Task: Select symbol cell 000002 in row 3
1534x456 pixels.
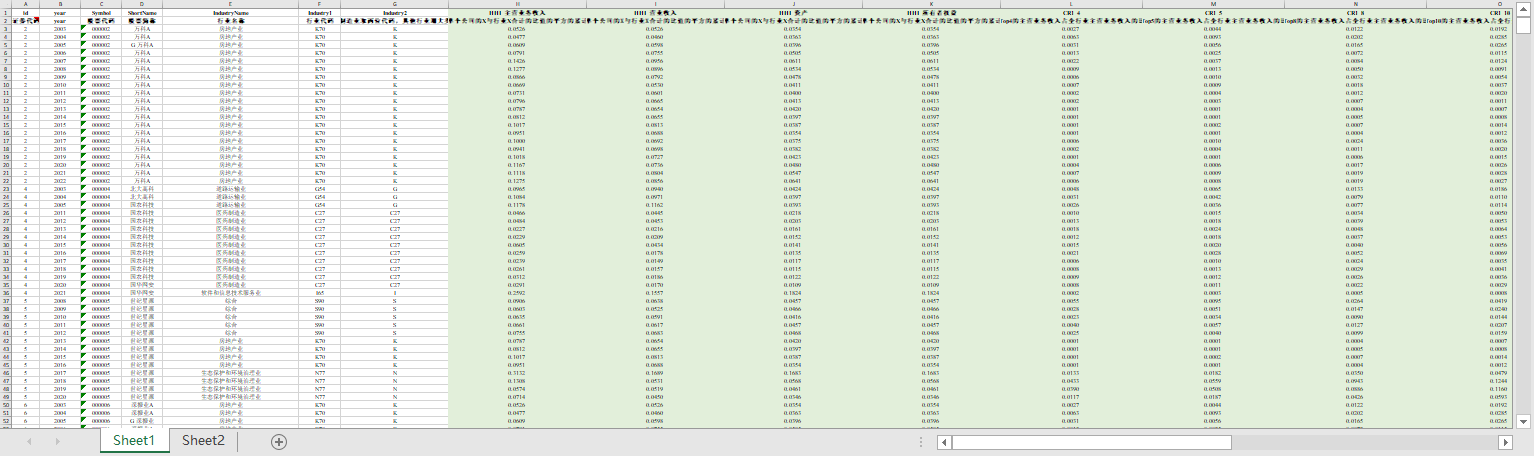Action: tap(100, 28)
